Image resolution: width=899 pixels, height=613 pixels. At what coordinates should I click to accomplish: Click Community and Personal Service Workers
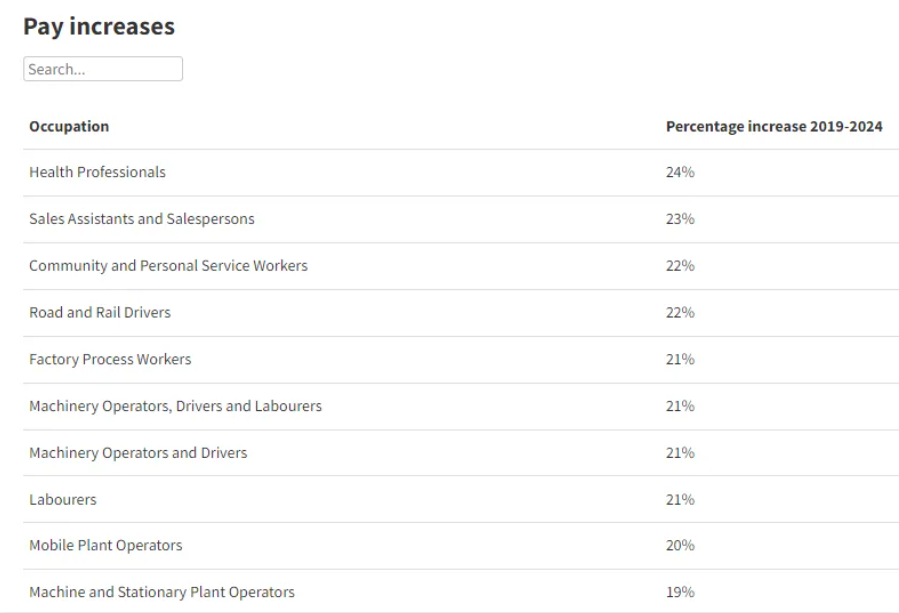(x=168, y=266)
